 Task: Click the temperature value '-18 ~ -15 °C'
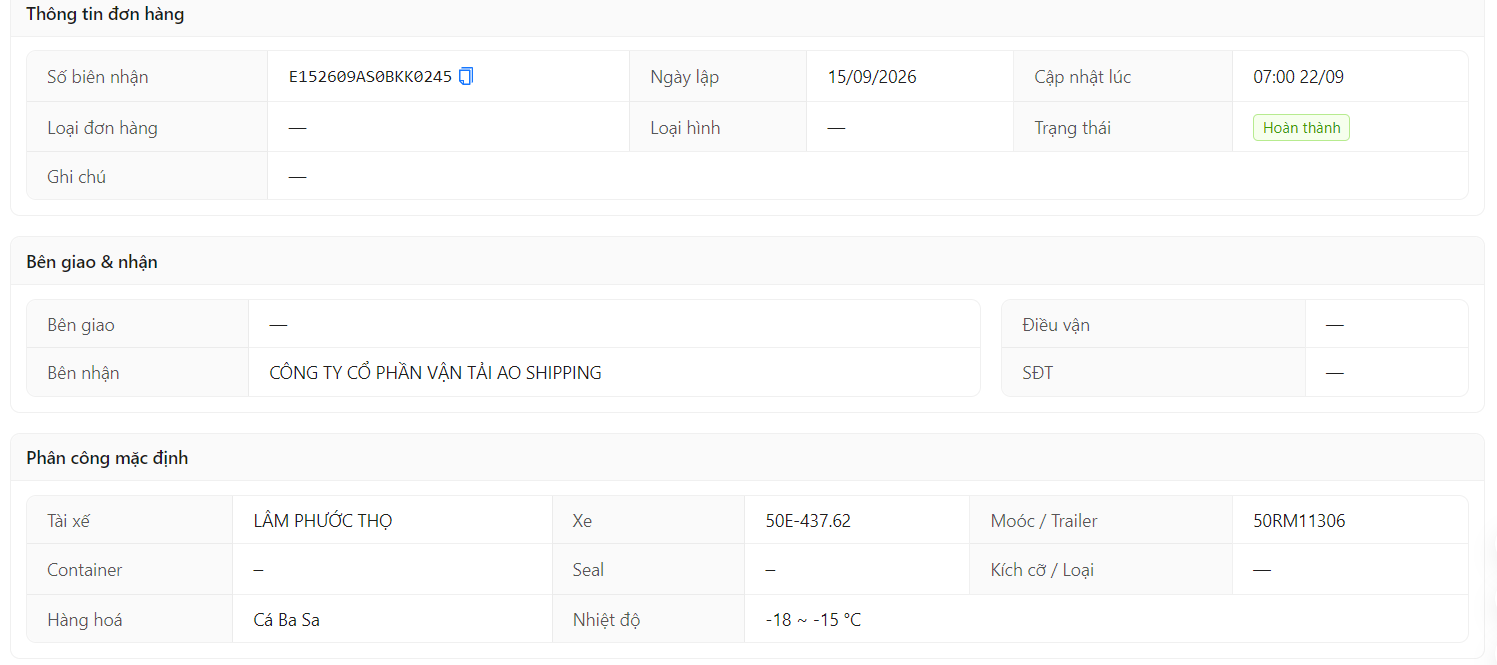click(813, 620)
